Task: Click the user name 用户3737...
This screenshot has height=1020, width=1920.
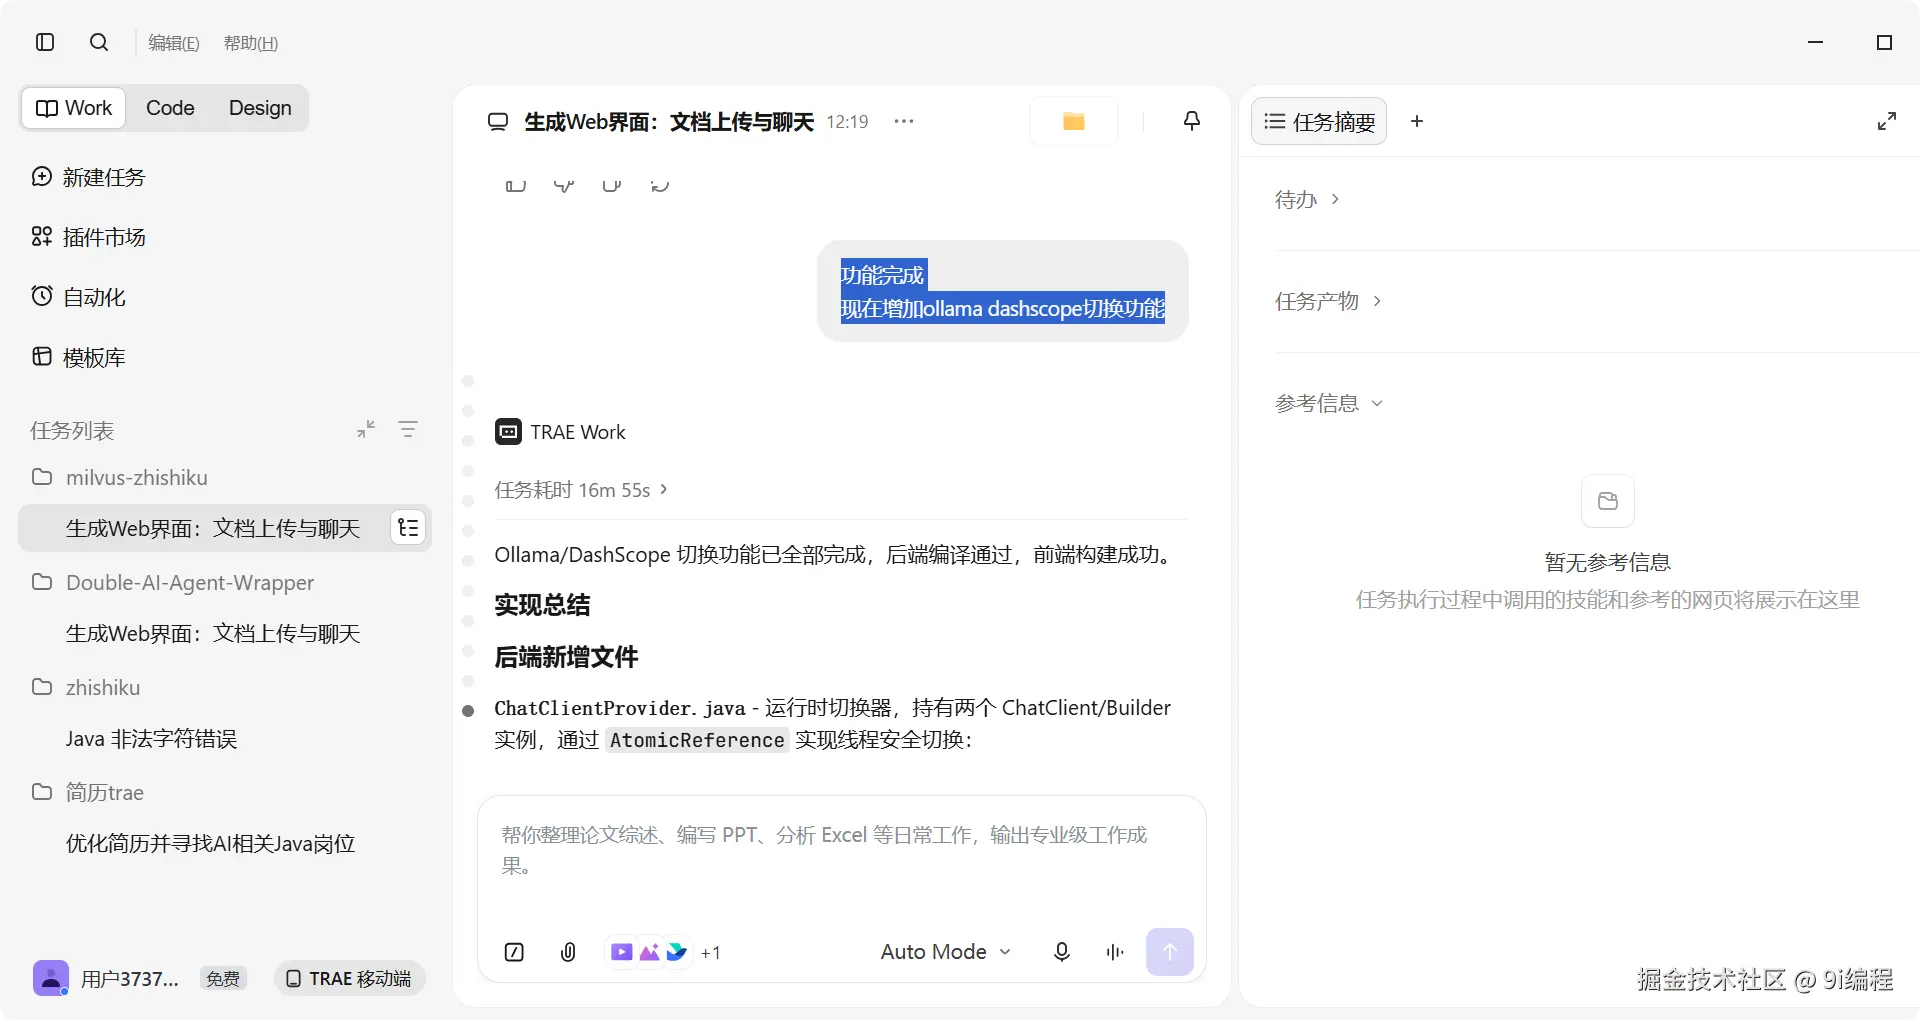Action: [x=130, y=978]
